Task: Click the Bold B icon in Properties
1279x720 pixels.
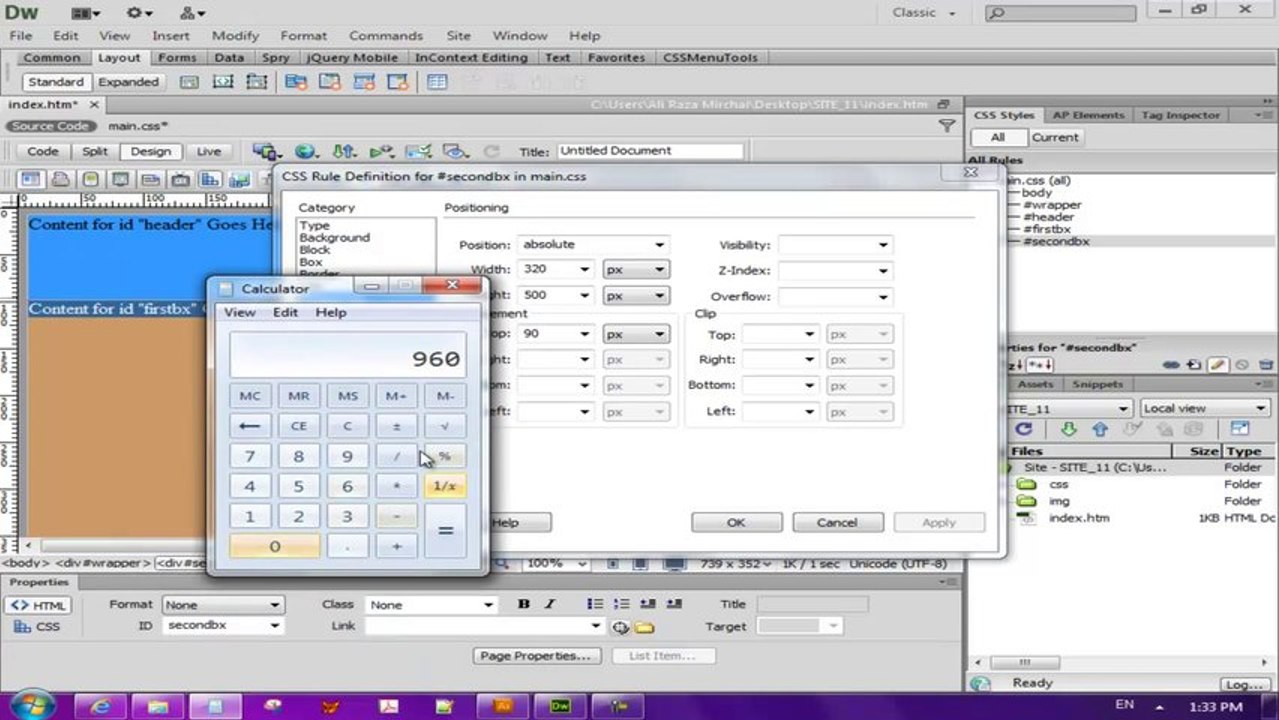Action: 523,604
